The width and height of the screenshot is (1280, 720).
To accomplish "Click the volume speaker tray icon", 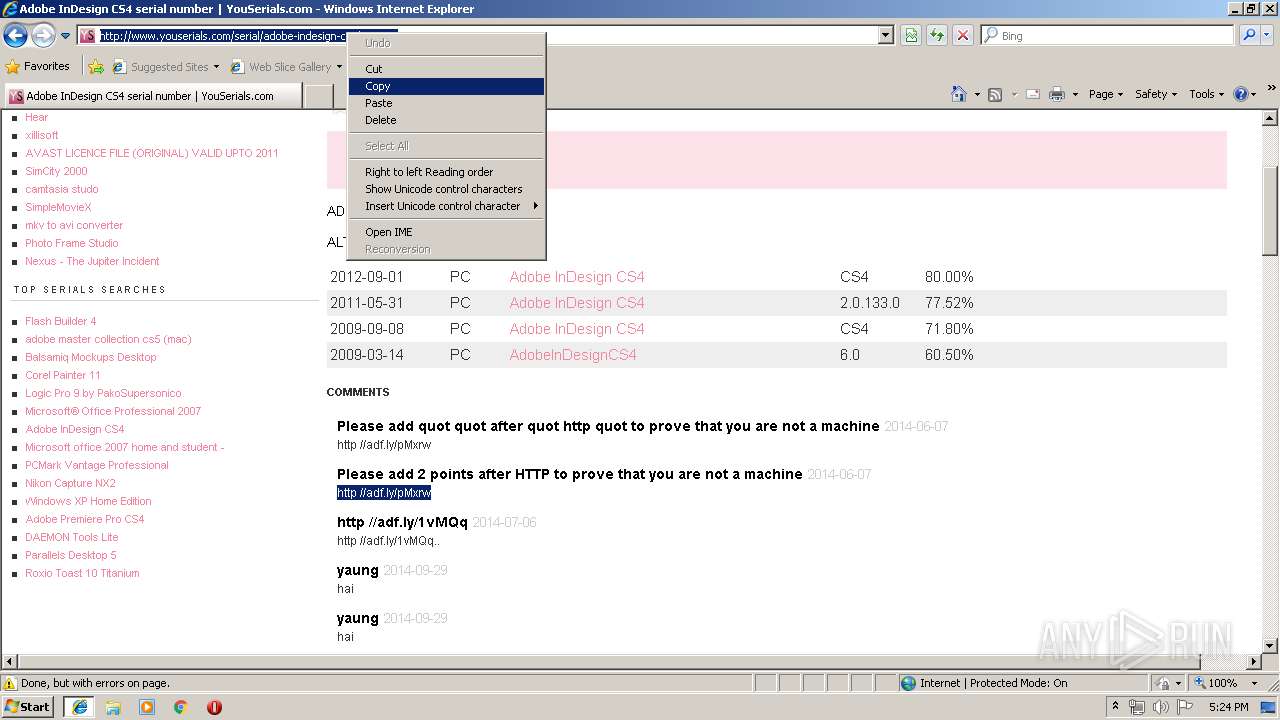I will click(1161, 707).
